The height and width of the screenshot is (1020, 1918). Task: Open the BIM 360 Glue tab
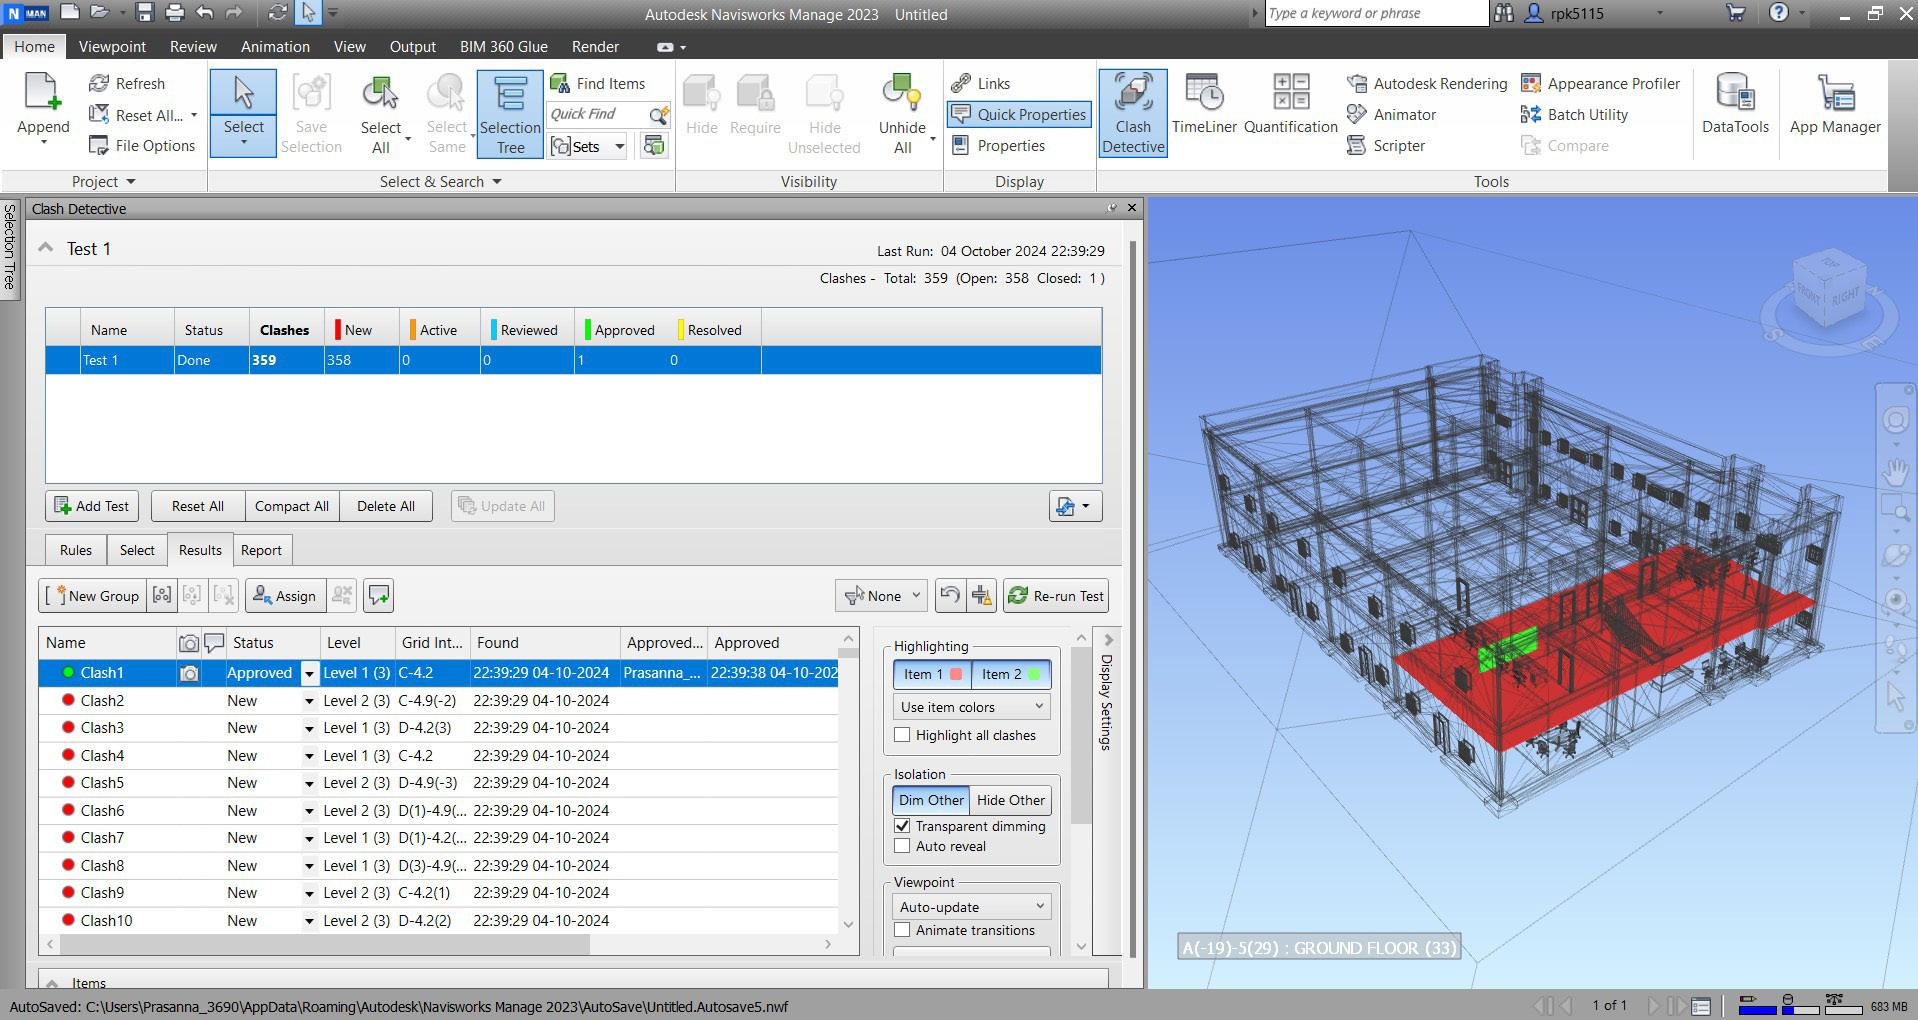click(x=503, y=47)
